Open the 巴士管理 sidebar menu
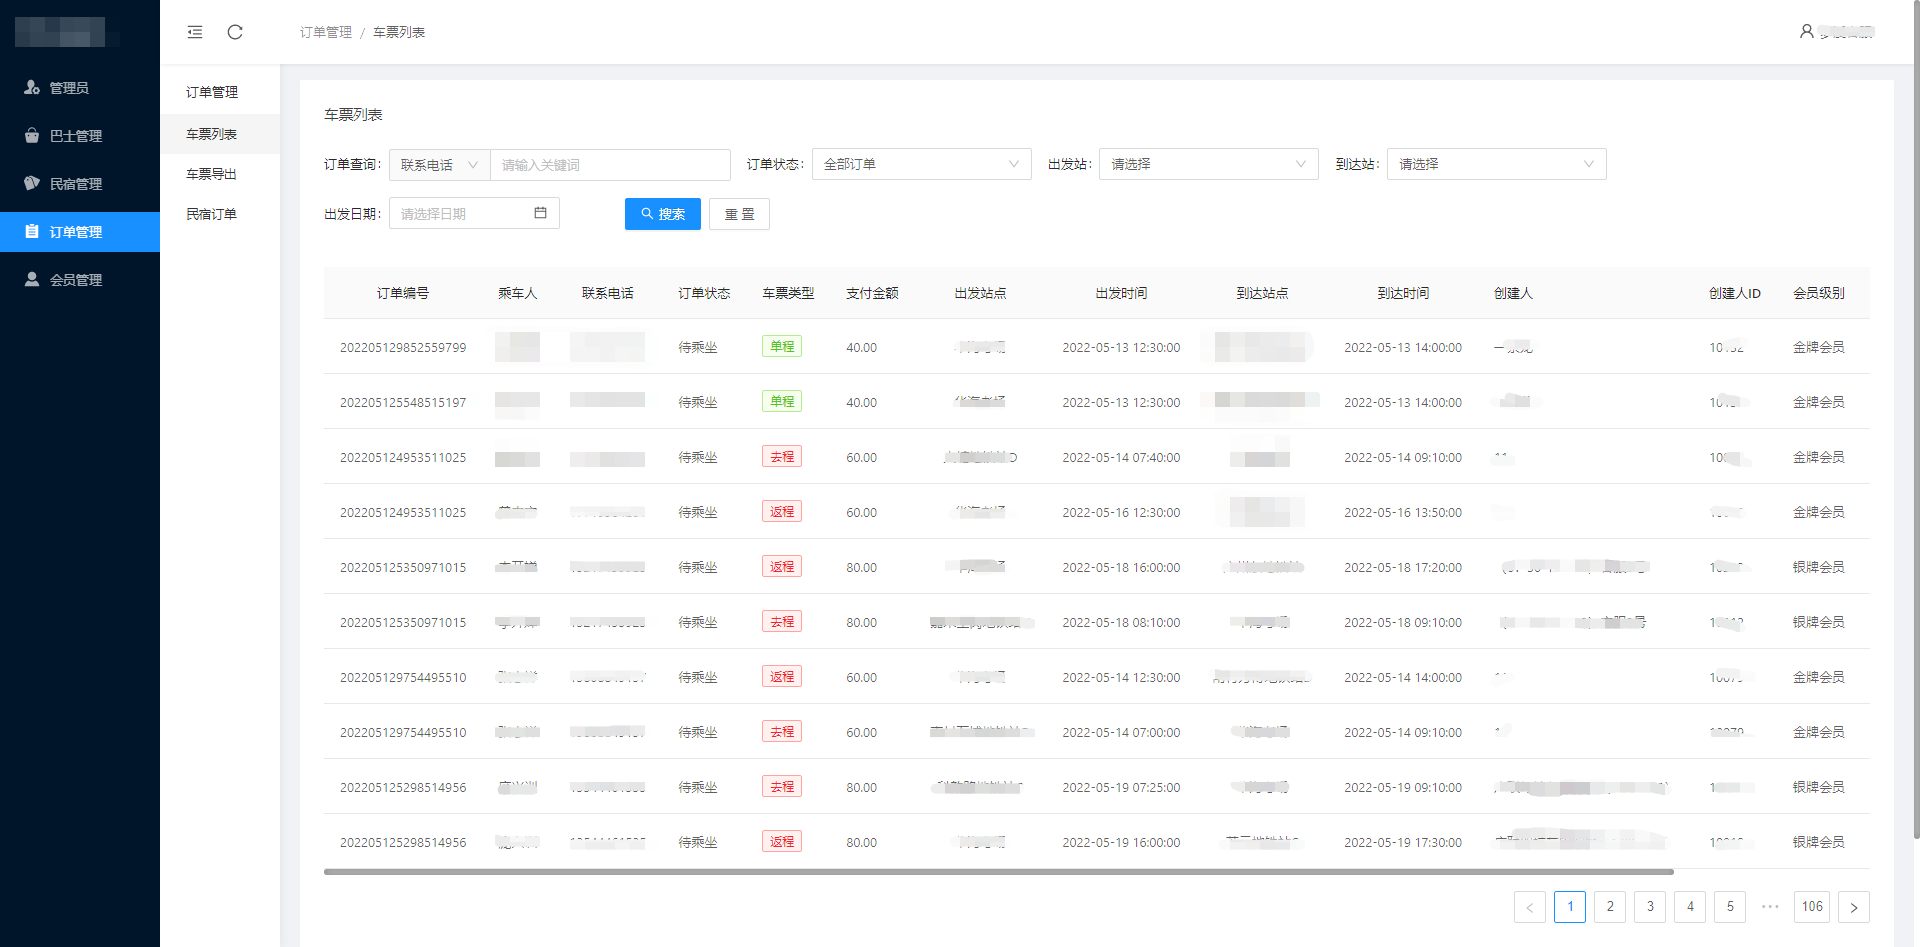Screen dimensions: 1920x947 point(80,136)
